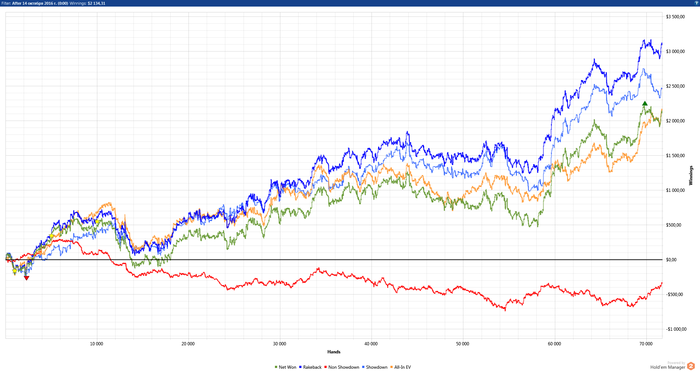Click the Hands axis title
The image size is (700, 372).
coord(333,352)
